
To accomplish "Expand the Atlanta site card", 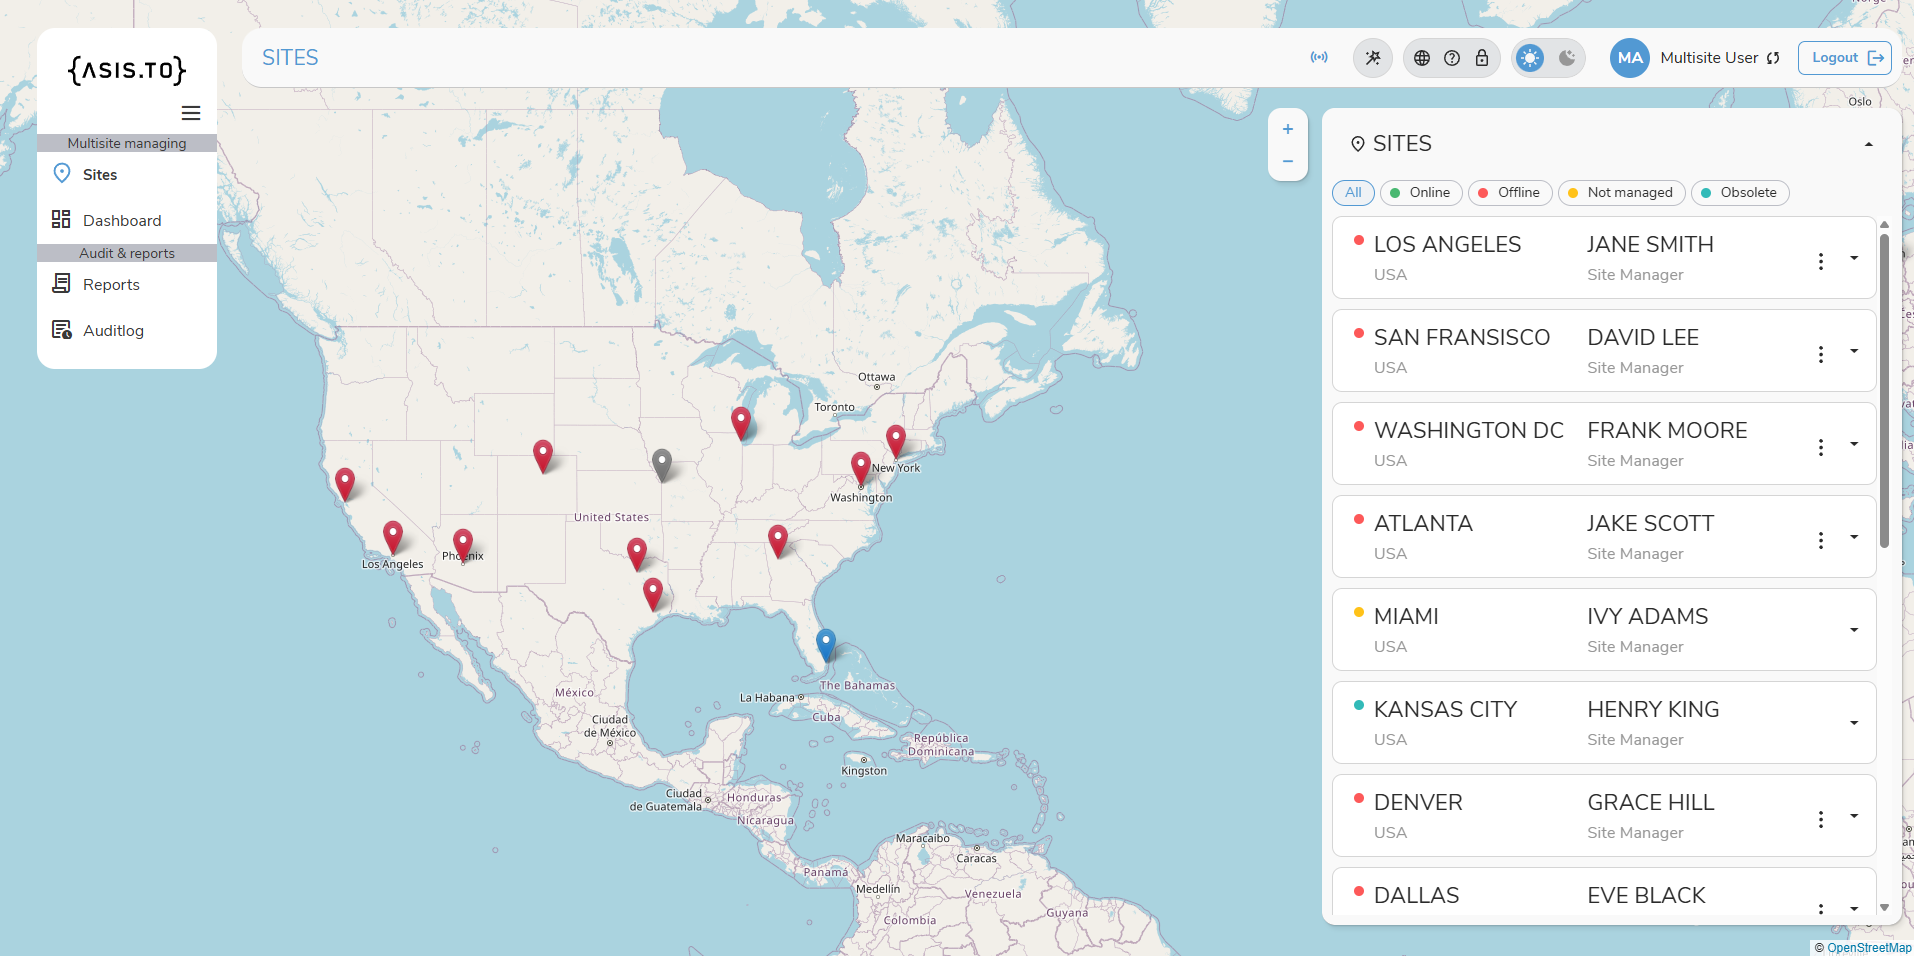I will click(x=1854, y=537).
